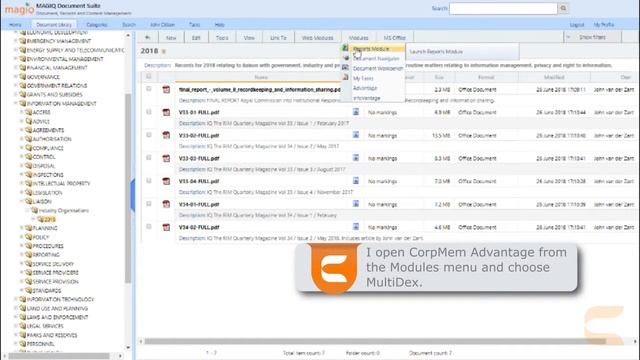640x360 pixels.
Task: Open the Reports Module icon in Modules menu
Action: pyautogui.click(x=345, y=48)
